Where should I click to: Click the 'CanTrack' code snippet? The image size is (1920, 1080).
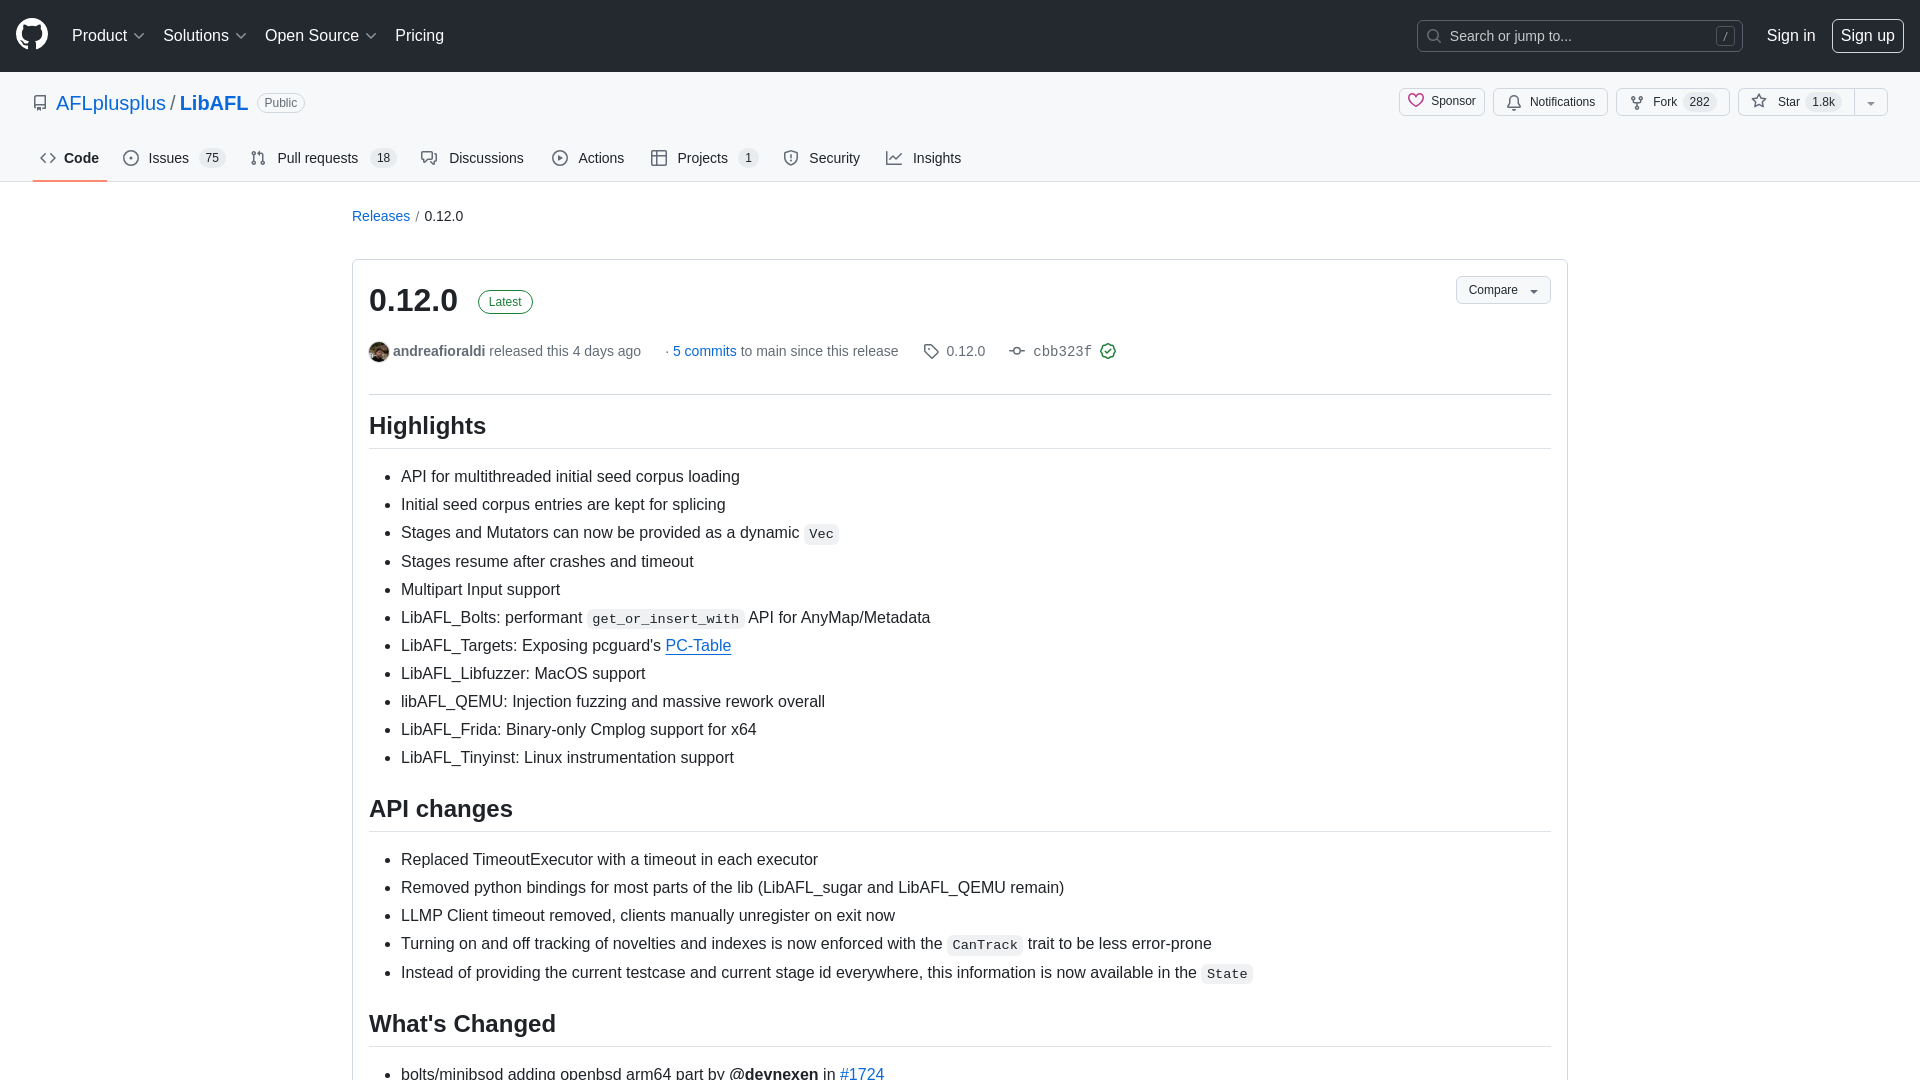pyautogui.click(x=985, y=945)
